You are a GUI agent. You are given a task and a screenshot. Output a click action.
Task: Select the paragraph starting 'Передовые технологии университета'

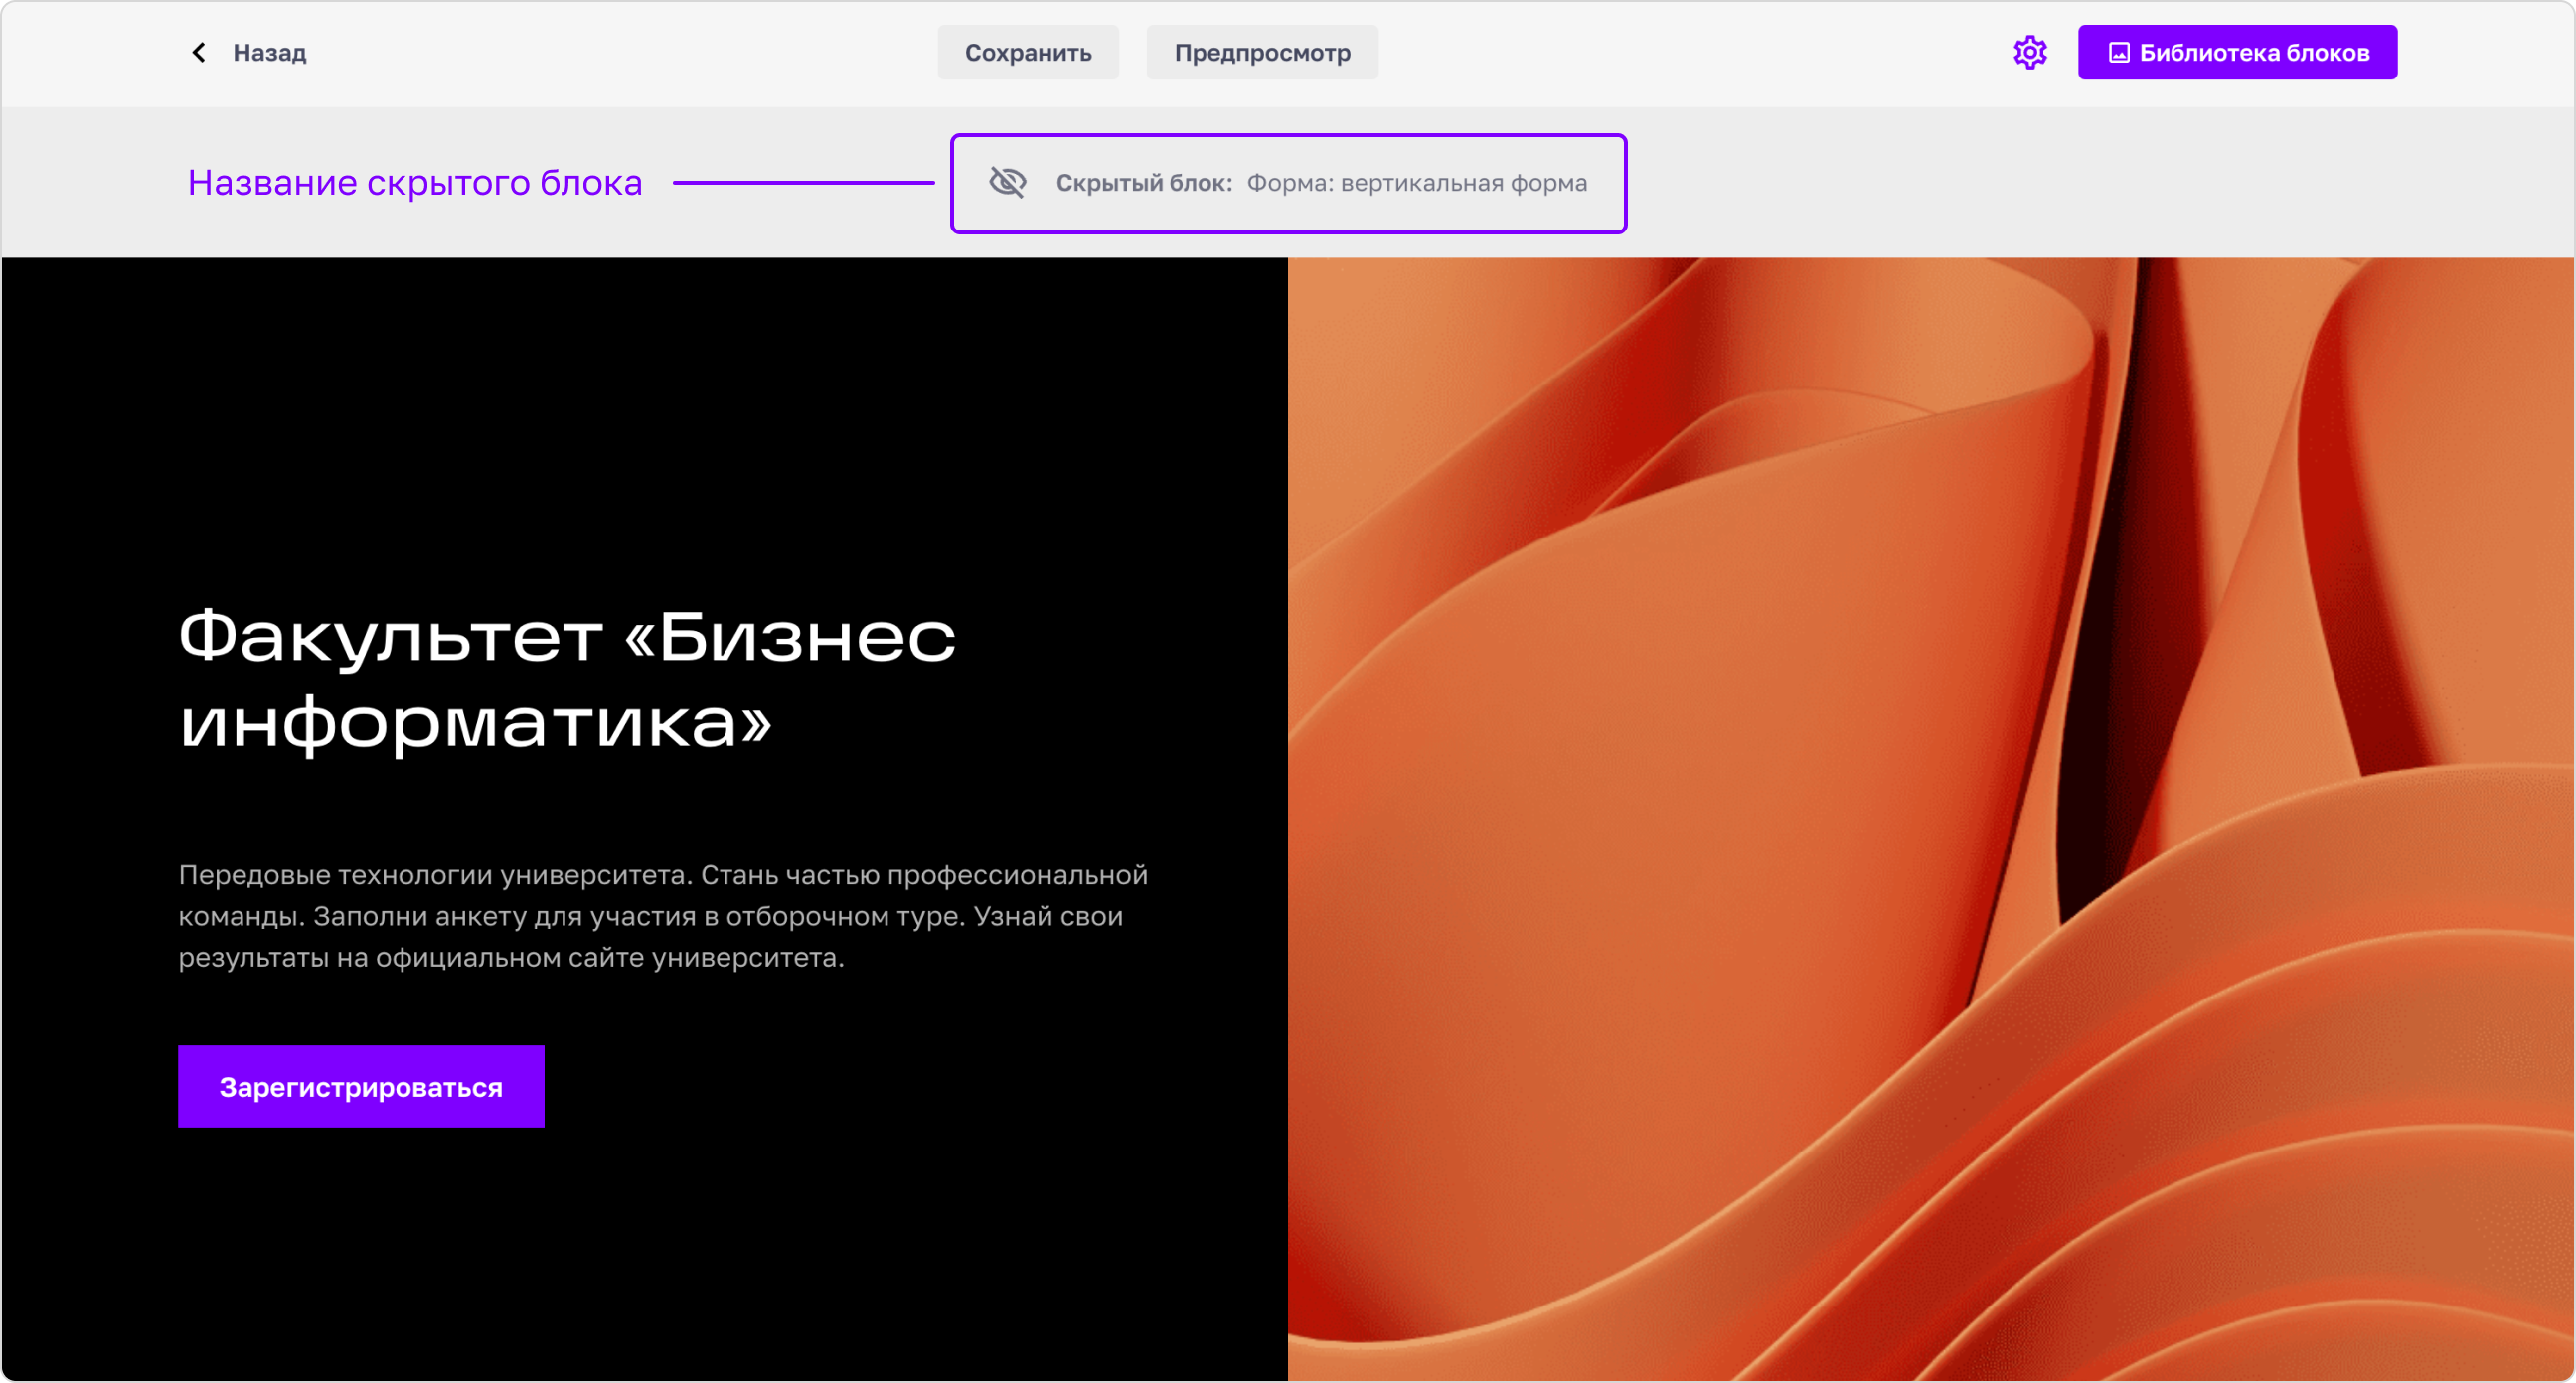[x=662, y=915]
